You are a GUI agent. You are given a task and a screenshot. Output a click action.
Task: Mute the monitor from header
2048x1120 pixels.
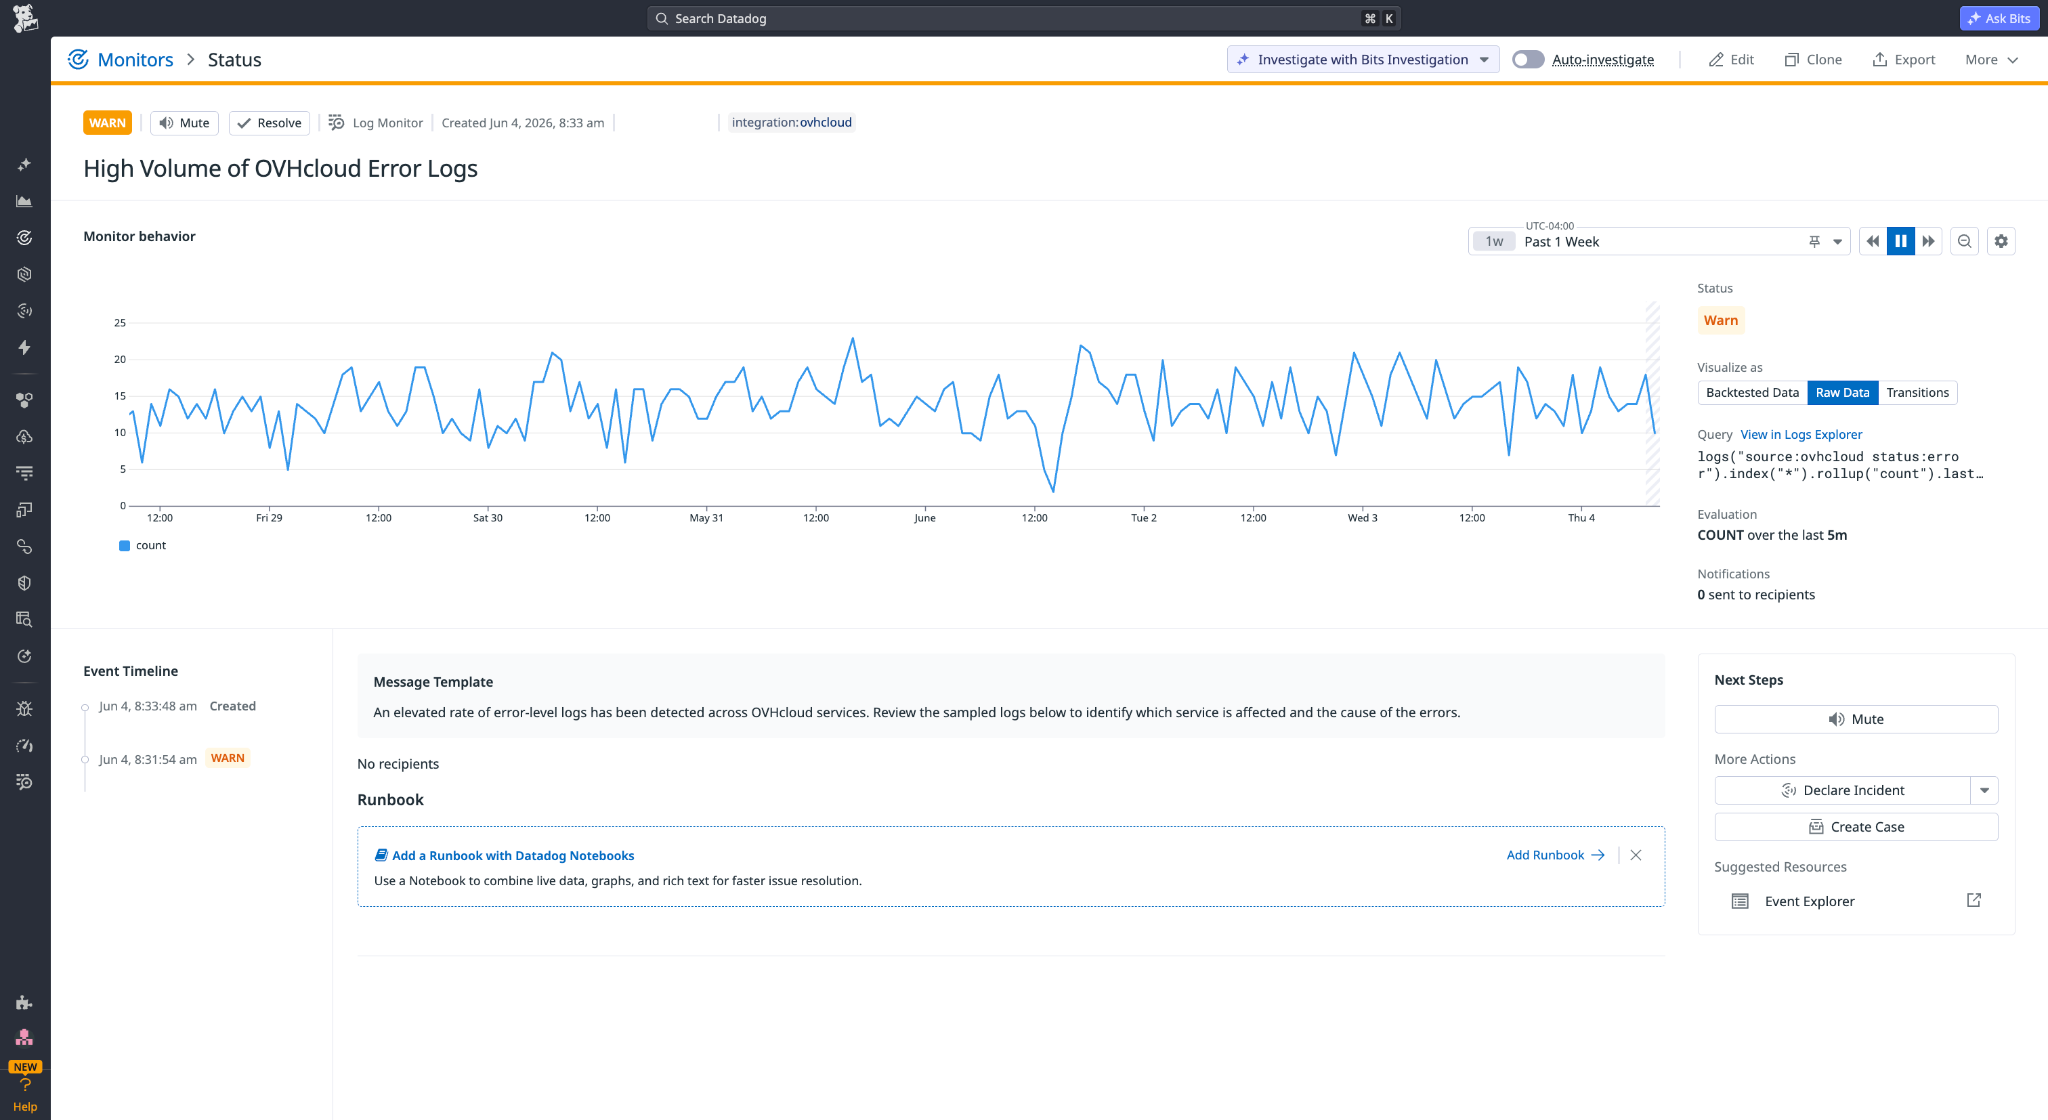pos(185,123)
